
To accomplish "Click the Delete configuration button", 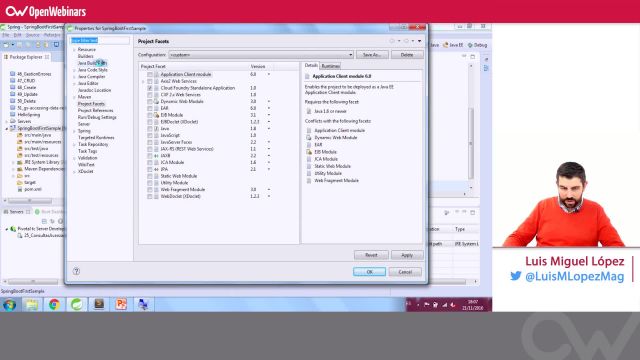I will point(407,55).
